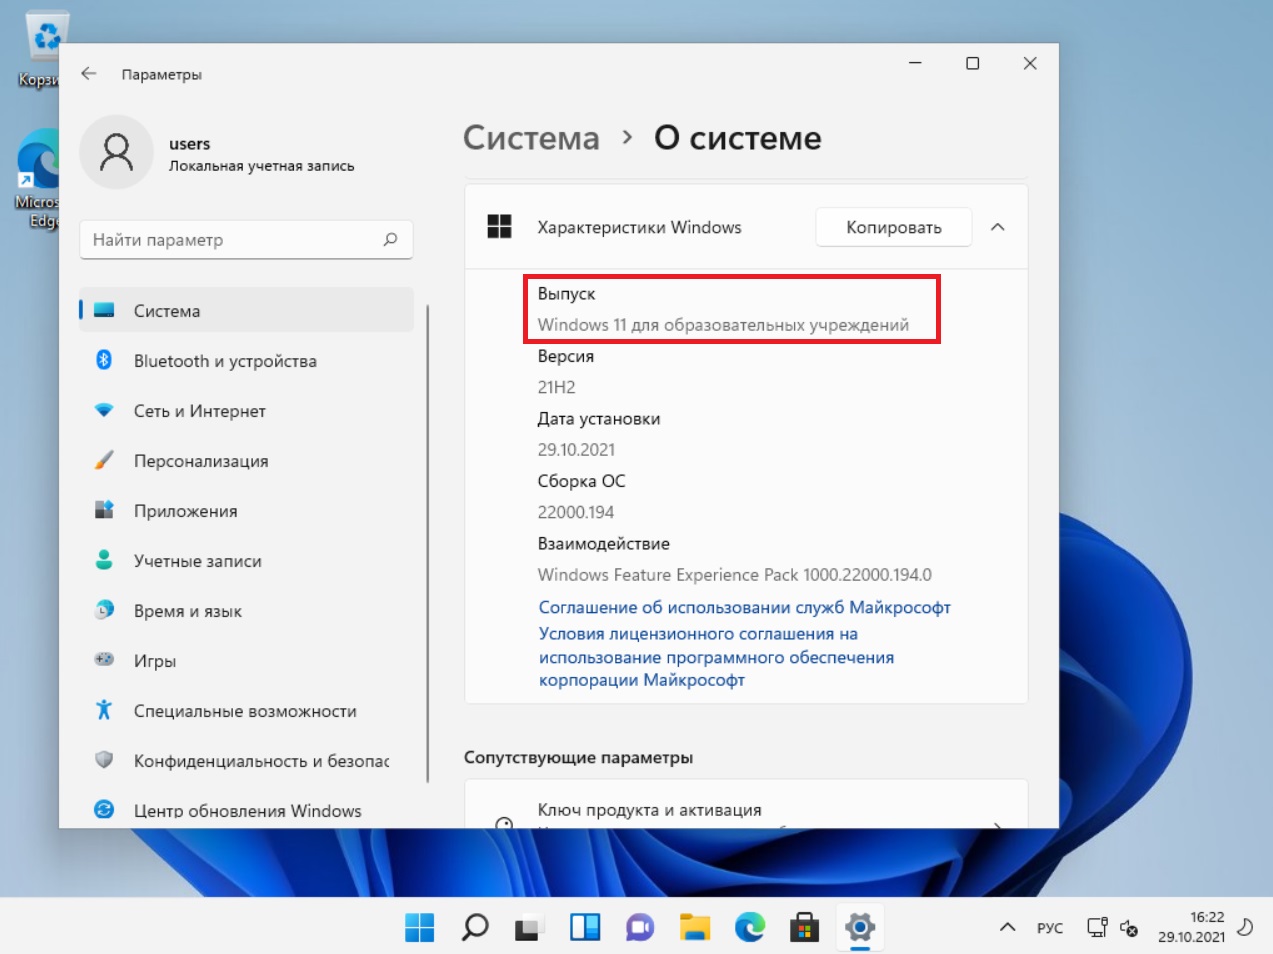Open the Start menu from taskbar

click(x=420, y=927)
